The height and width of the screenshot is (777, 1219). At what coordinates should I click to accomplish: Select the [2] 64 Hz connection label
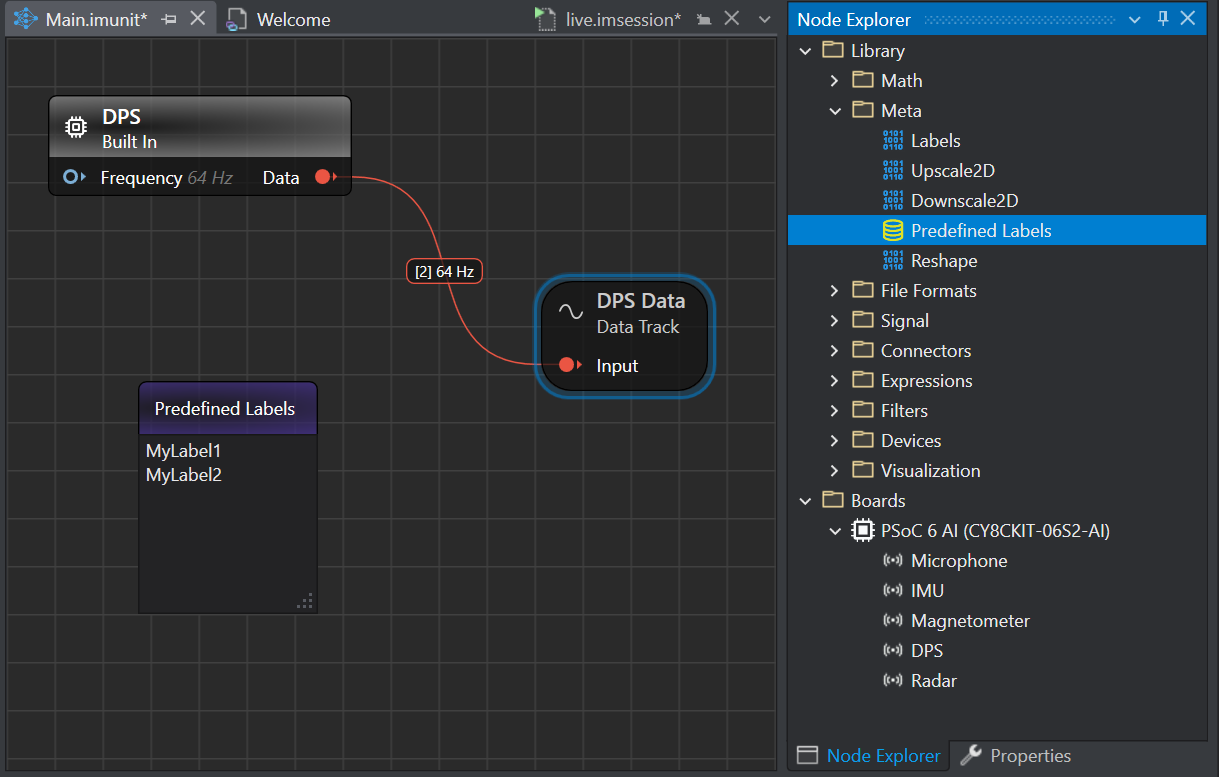445,271
